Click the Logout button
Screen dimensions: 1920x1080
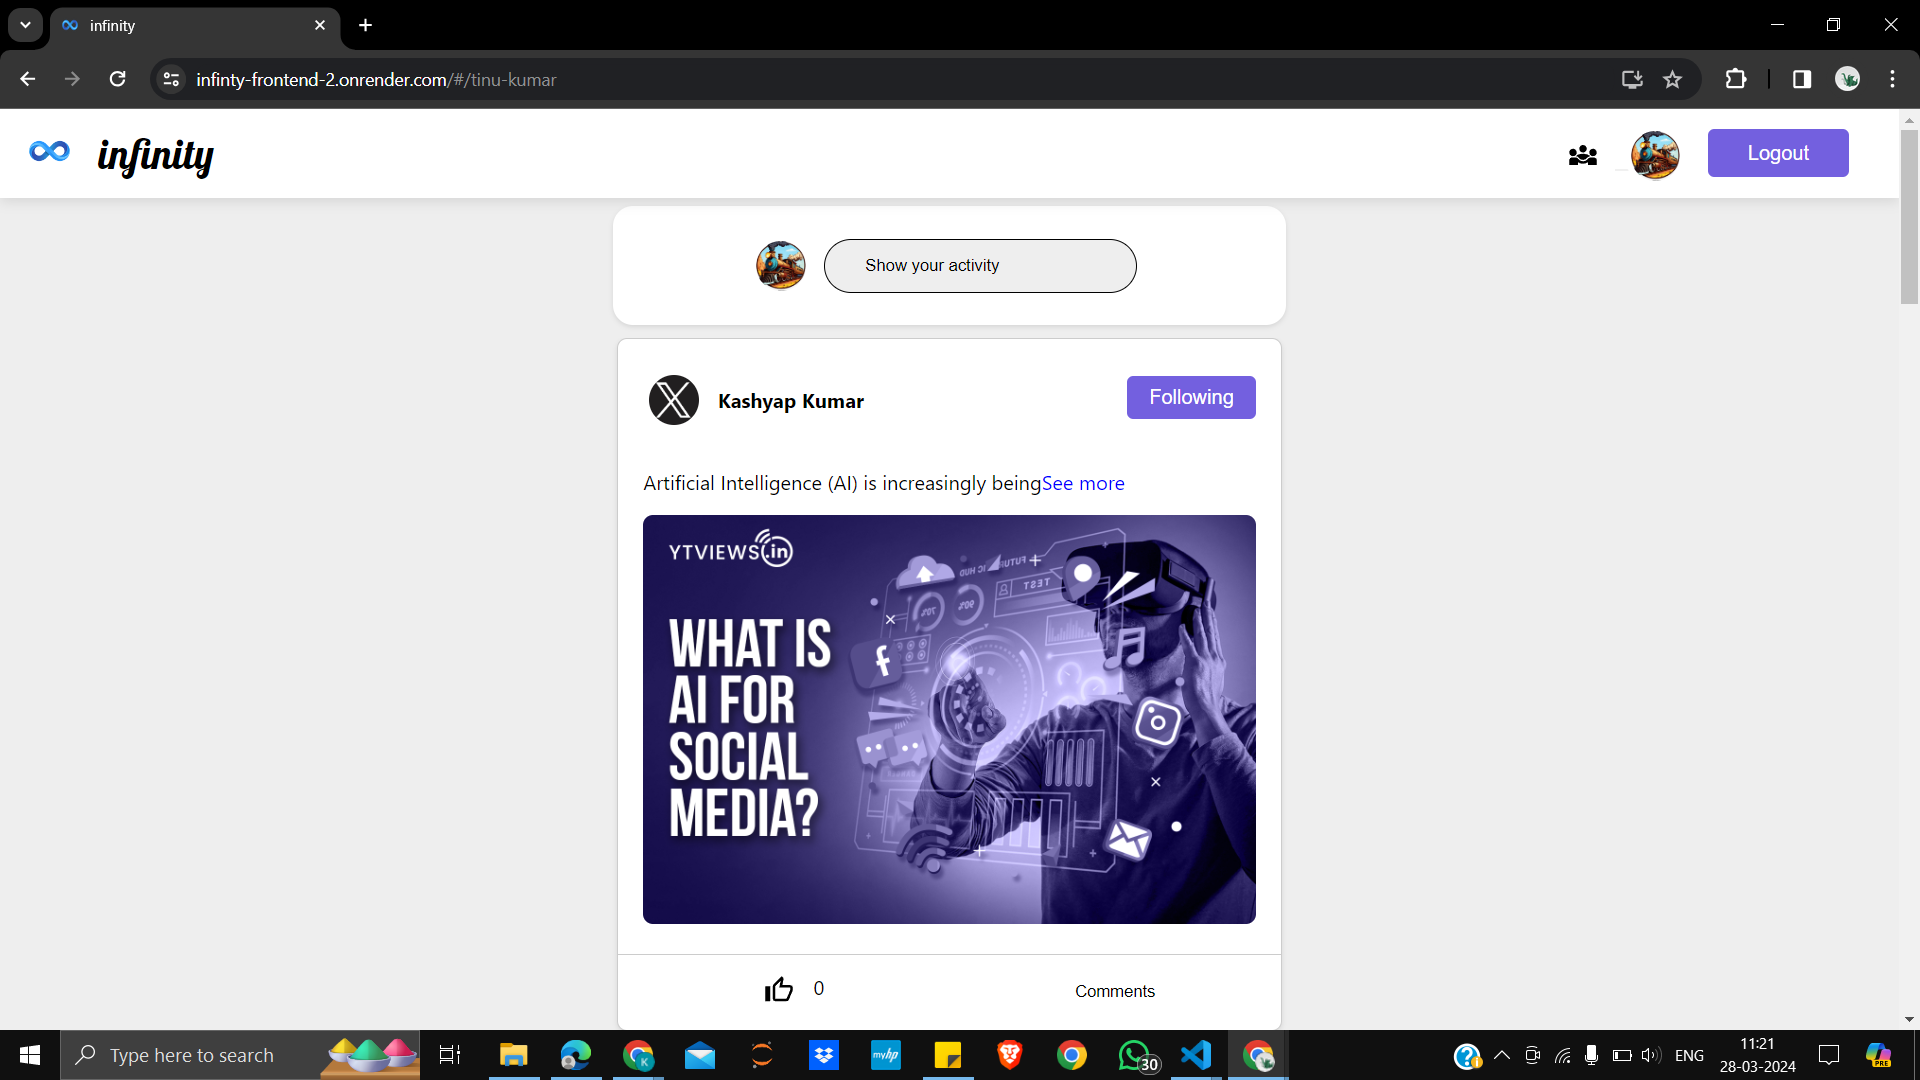point(1778,153)
